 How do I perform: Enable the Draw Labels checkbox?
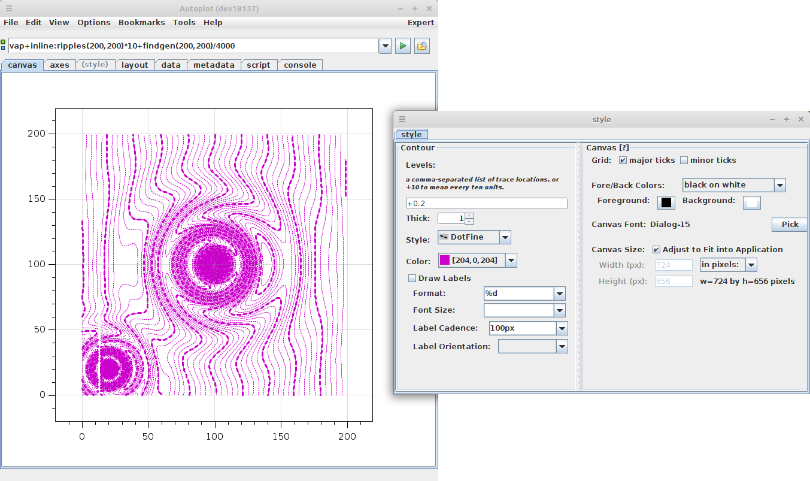click(x=412, y=278)
